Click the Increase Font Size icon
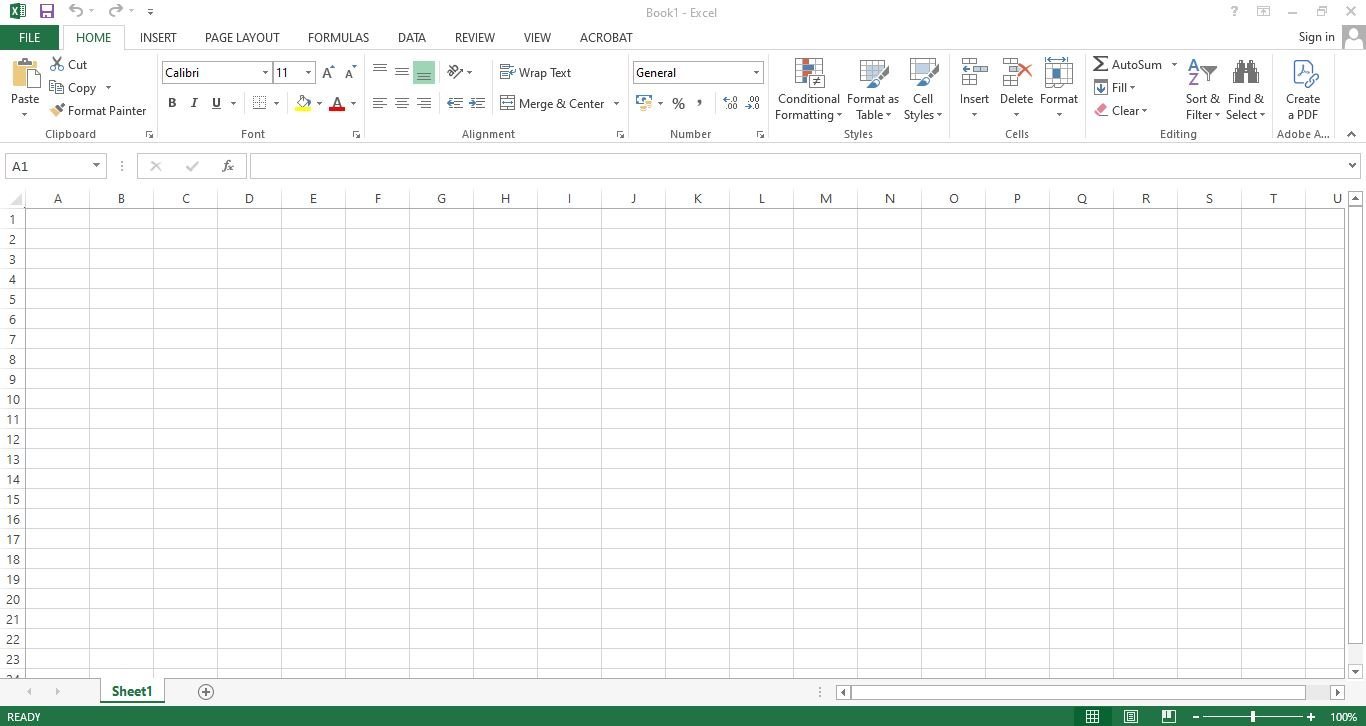This screenshot has width=1366, height=726. coord(328,73)
